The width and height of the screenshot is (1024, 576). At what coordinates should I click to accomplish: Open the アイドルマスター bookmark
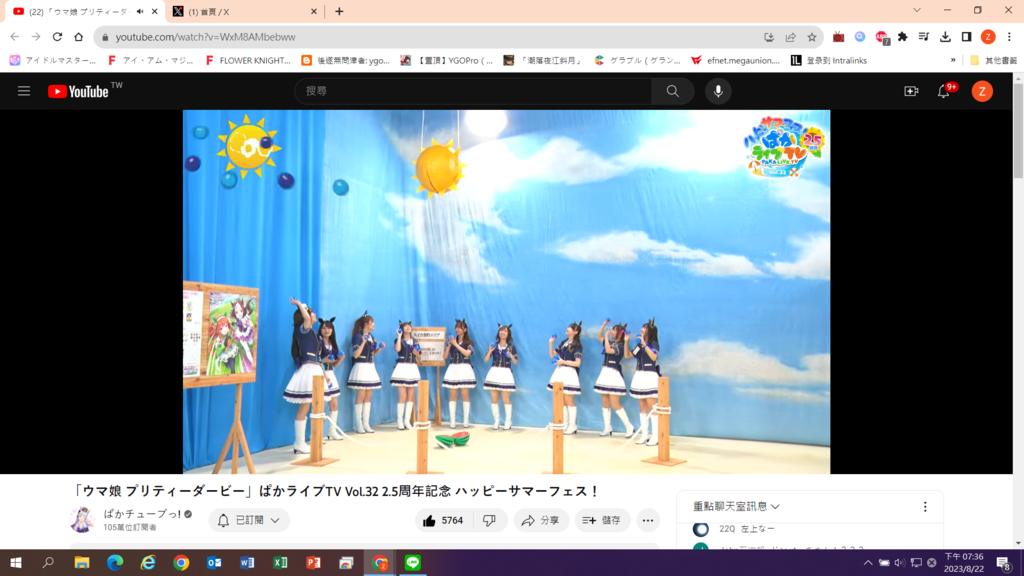(53, 60)
